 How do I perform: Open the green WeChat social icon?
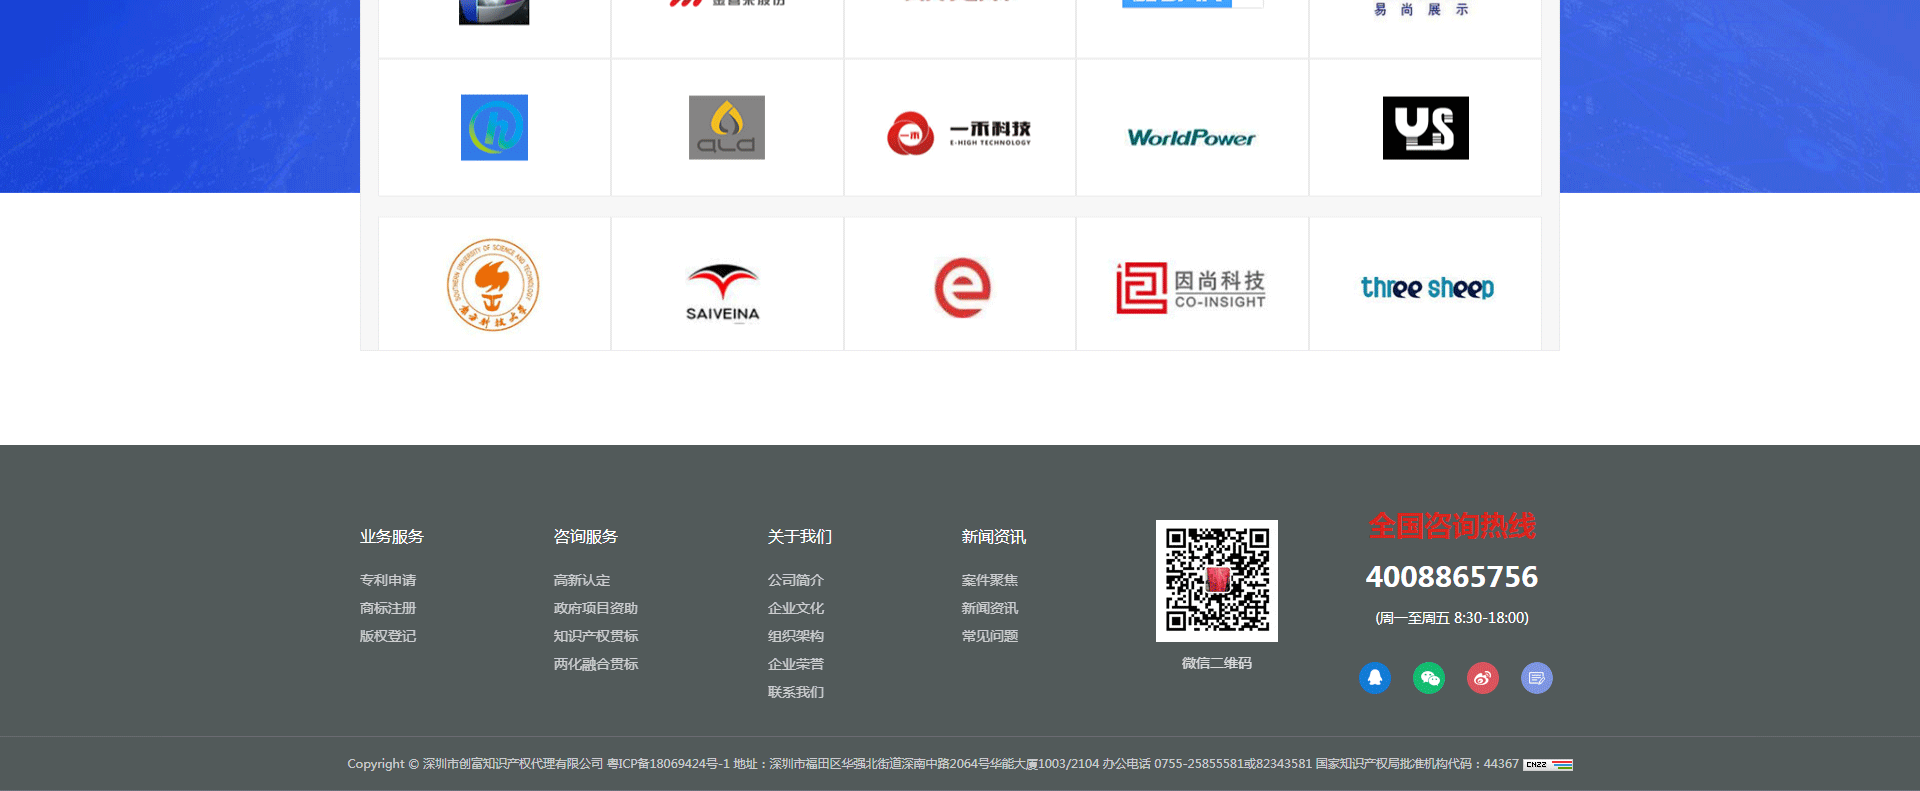(x=1429, y=678)
